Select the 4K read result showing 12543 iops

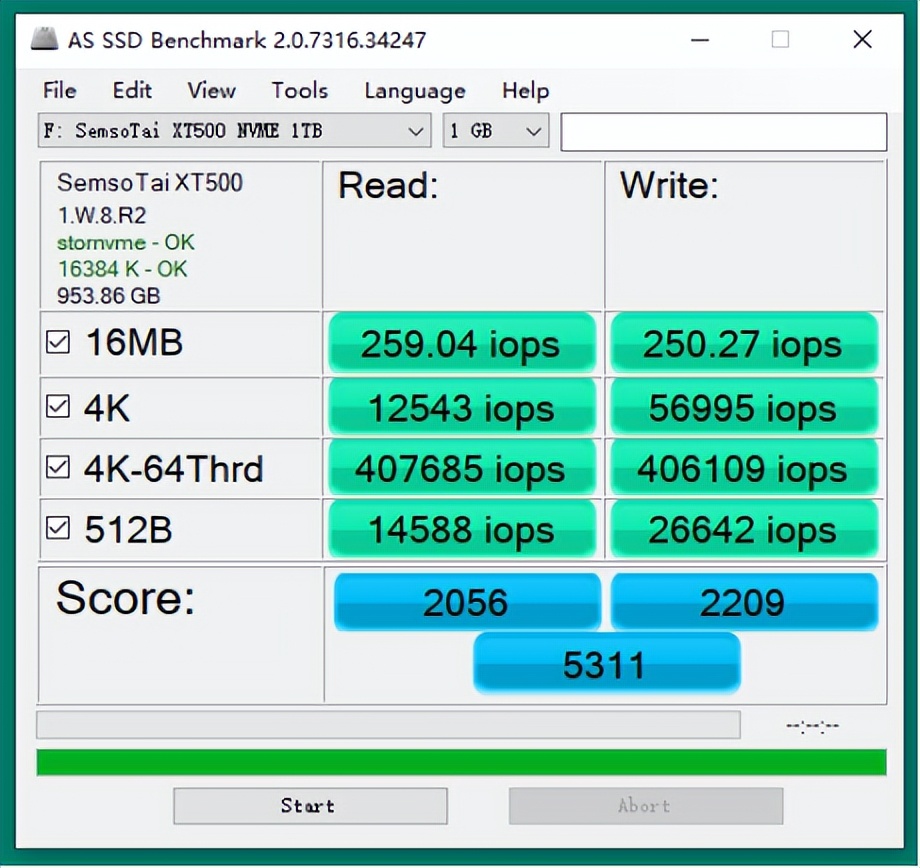click(461, 407)
